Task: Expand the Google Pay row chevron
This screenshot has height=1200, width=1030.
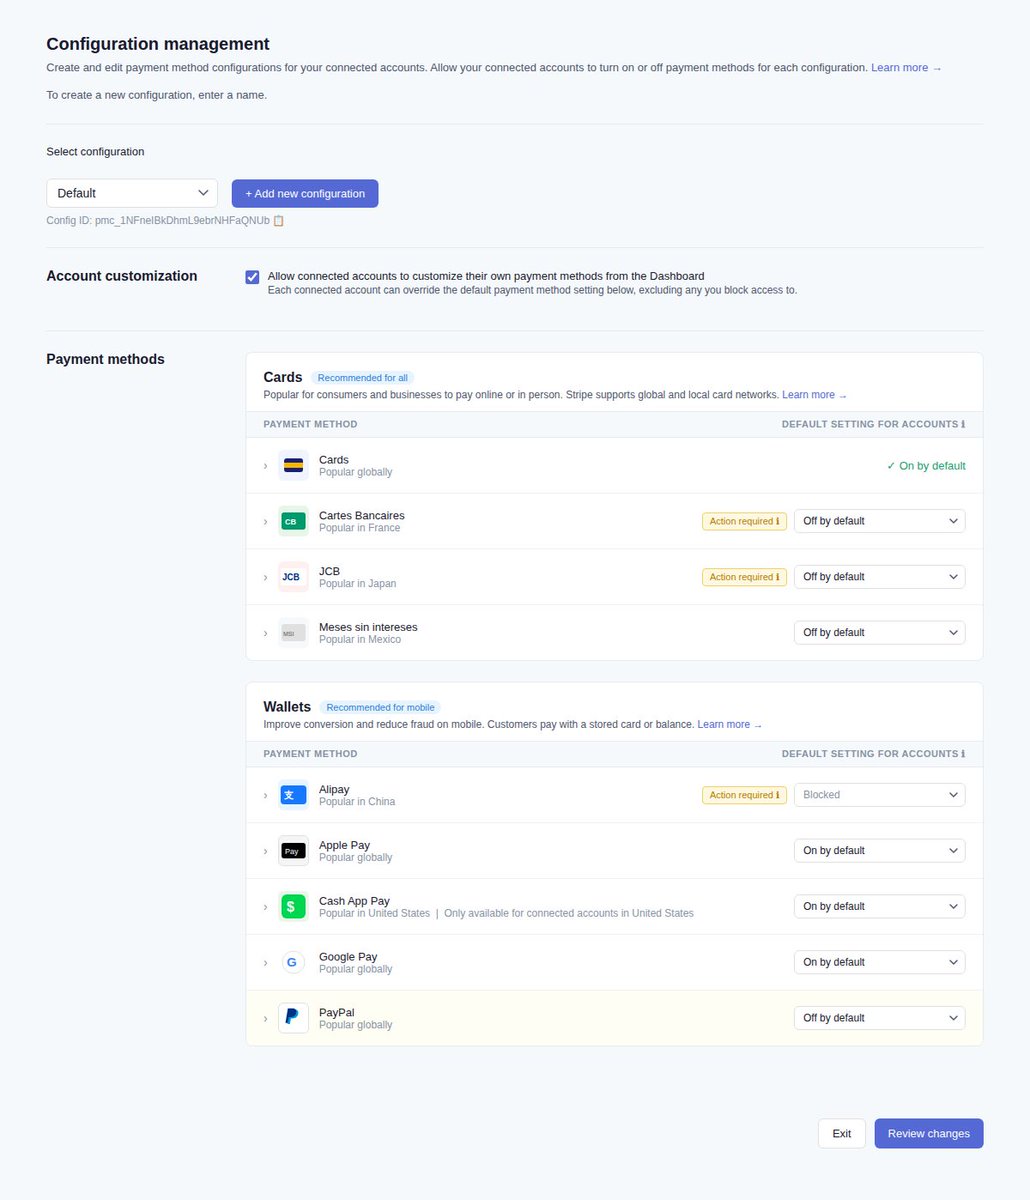Action: (x=266, y=964)
